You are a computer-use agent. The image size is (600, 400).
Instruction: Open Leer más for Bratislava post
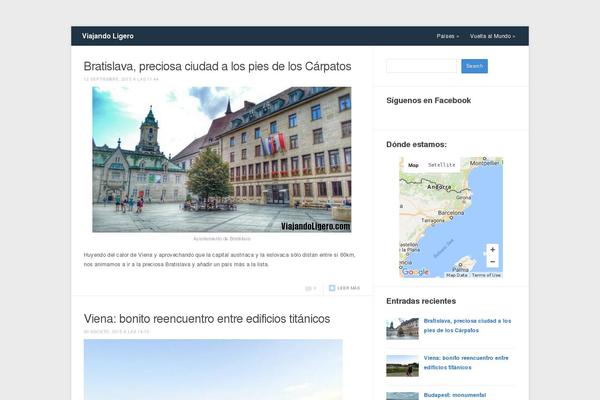(x=345, y=288)
